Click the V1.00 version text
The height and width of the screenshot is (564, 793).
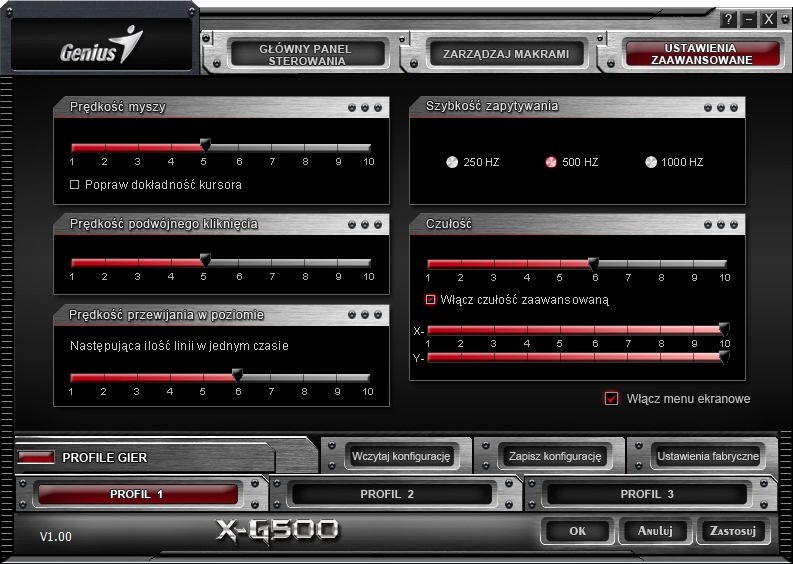pos(56,536)
